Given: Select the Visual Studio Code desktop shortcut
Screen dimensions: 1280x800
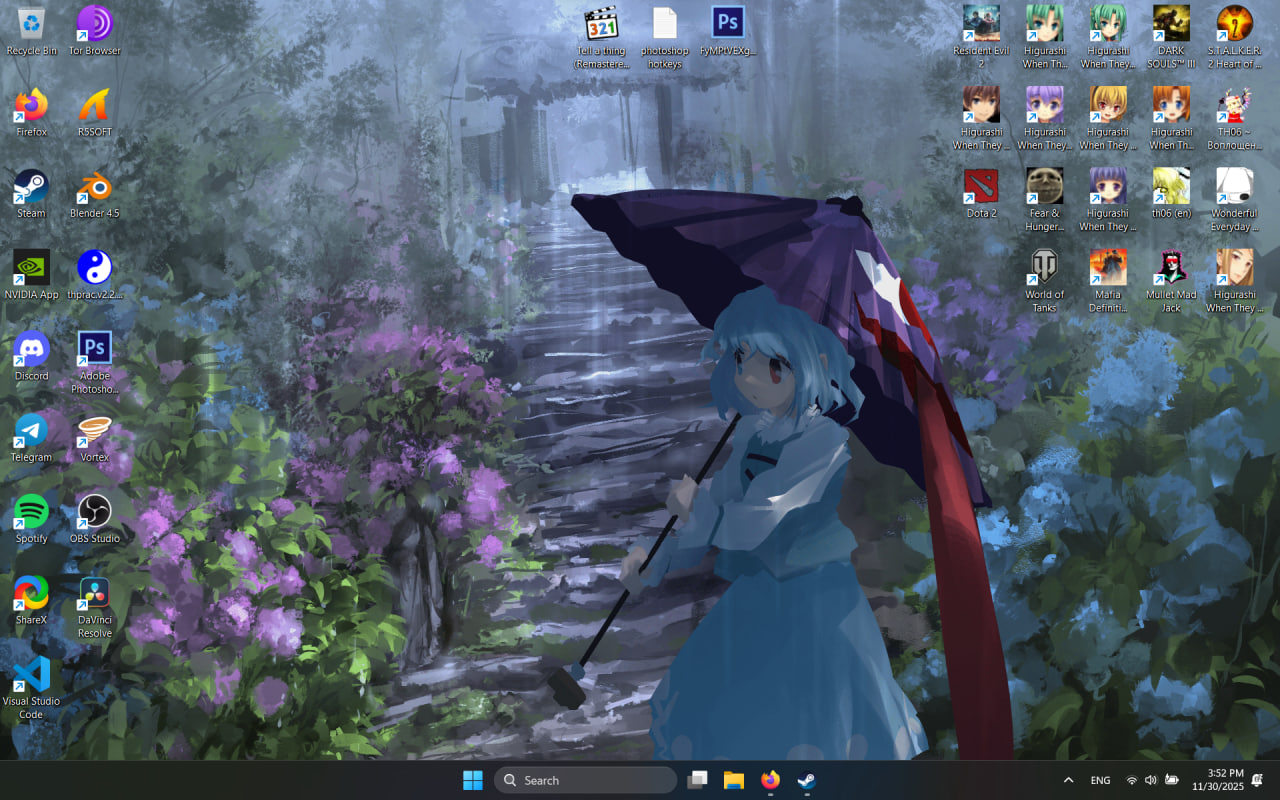Looking at the screenshot, I should 31,688.
